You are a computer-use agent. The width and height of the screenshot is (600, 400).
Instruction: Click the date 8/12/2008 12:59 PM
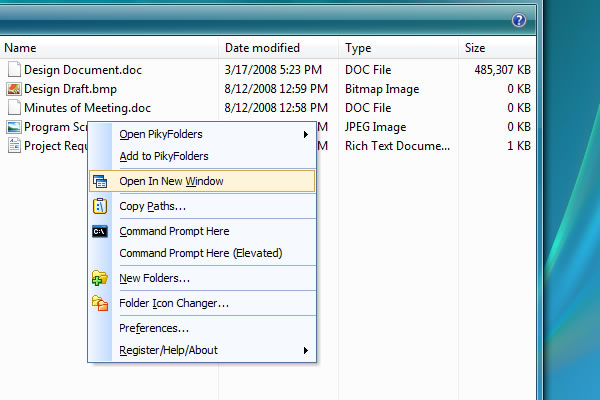pos(276,89)
